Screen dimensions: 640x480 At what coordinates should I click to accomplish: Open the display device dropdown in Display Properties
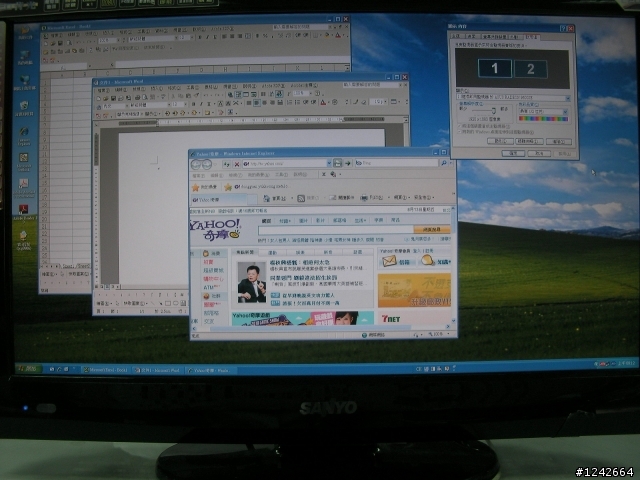pos(568,98)
